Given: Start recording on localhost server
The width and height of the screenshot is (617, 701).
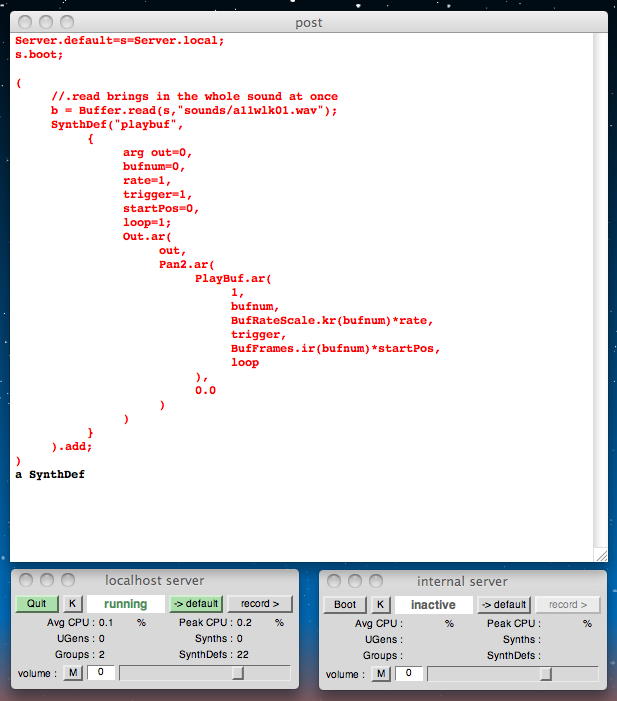Looking at the screenshot, I should [x=260, y=604].
